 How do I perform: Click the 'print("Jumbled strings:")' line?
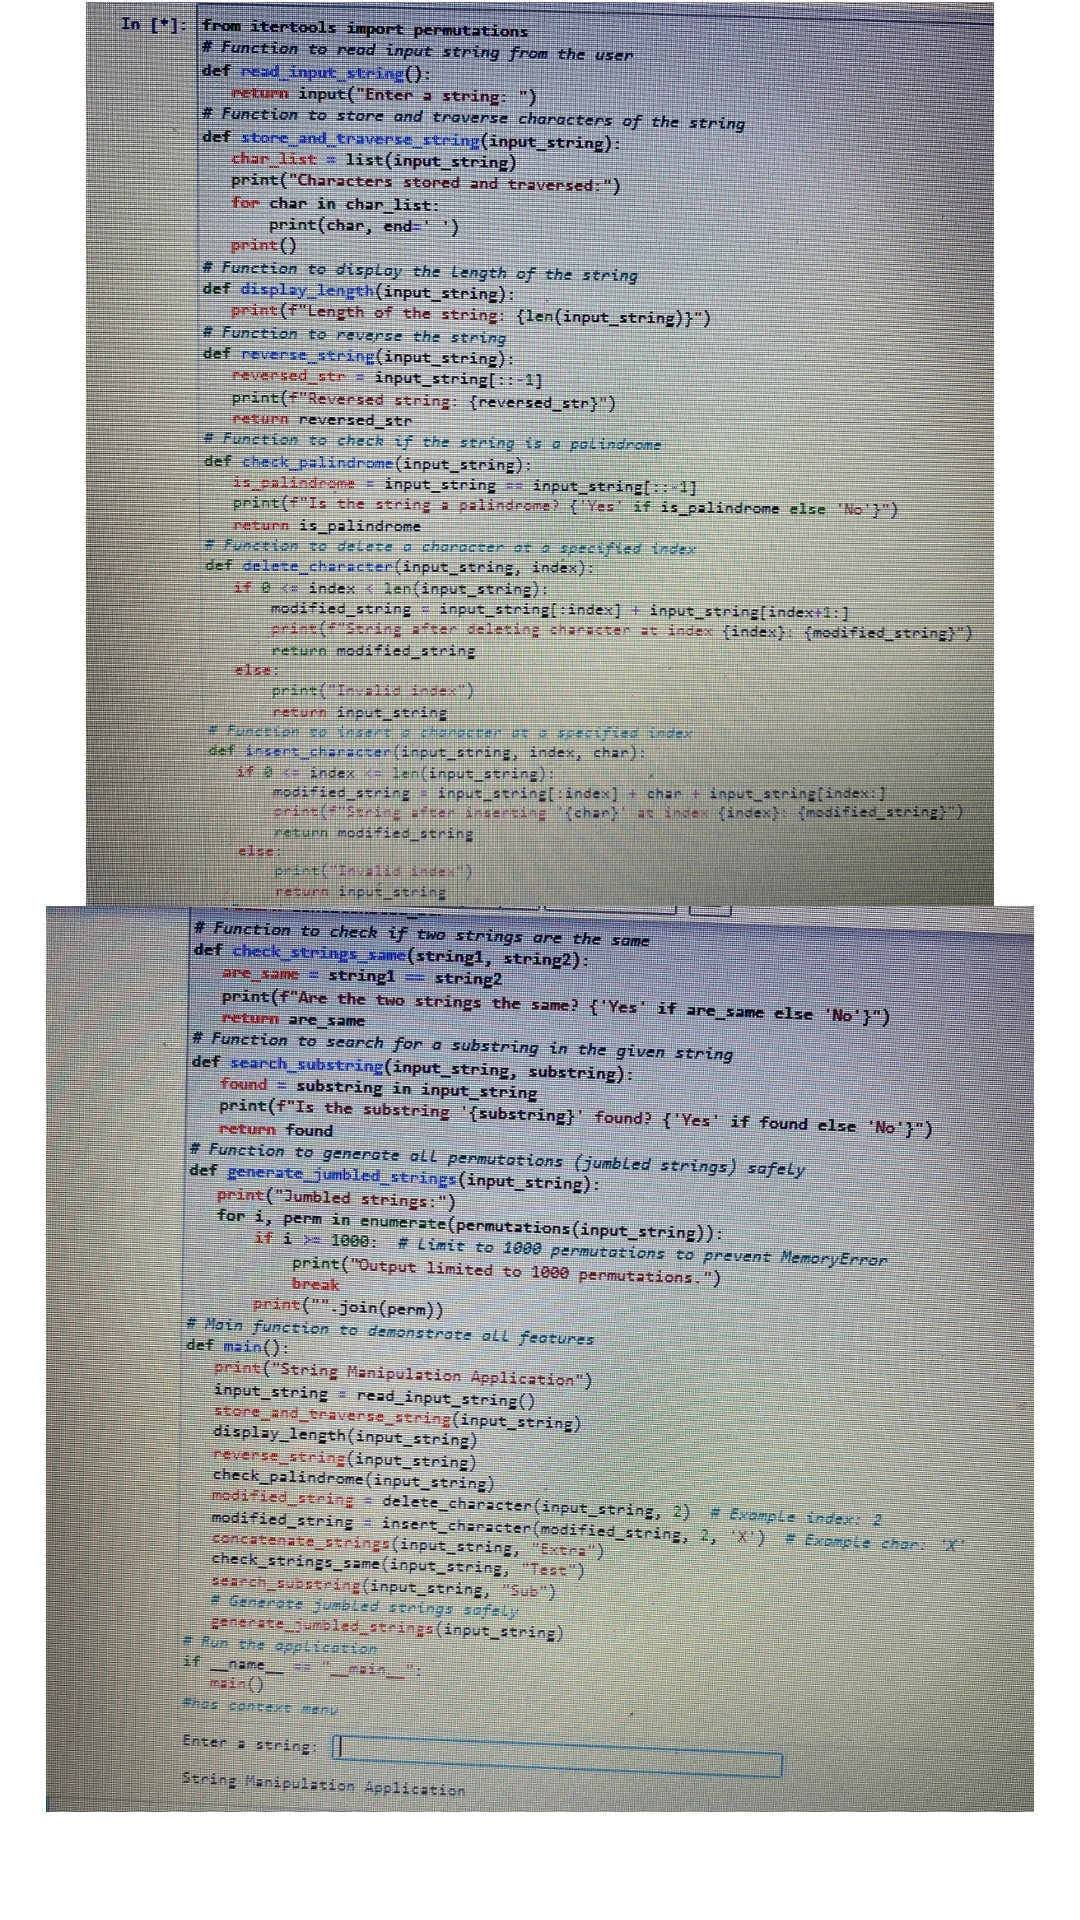(336, 1197)
